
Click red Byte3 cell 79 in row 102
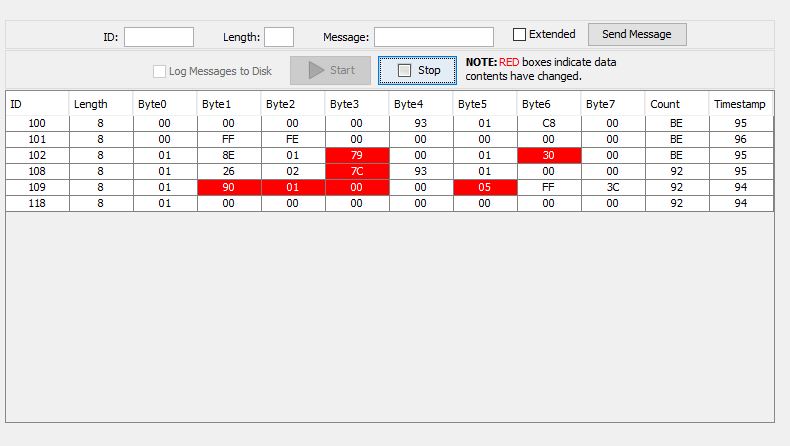pos(357,155)
